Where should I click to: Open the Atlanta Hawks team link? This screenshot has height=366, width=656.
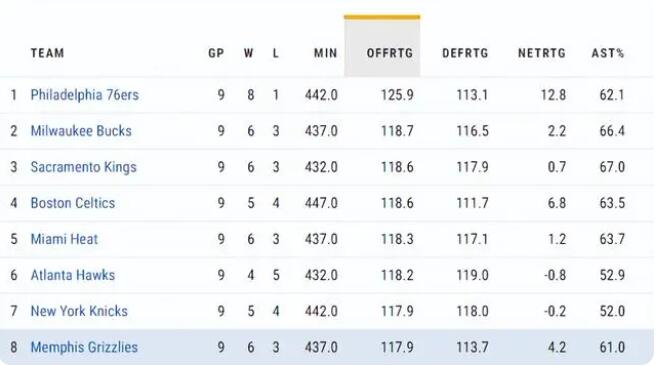(73, 275)
